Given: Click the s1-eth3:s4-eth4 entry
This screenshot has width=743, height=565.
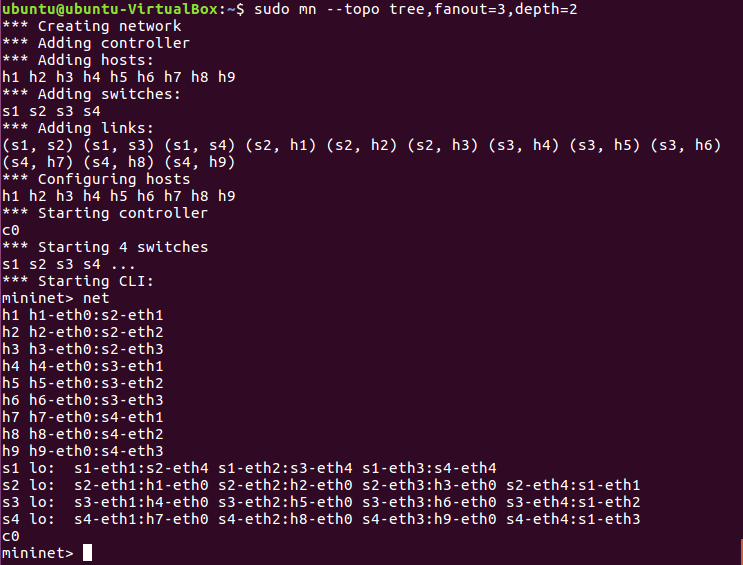Looking at the screenshot, I should pos(429,468).
